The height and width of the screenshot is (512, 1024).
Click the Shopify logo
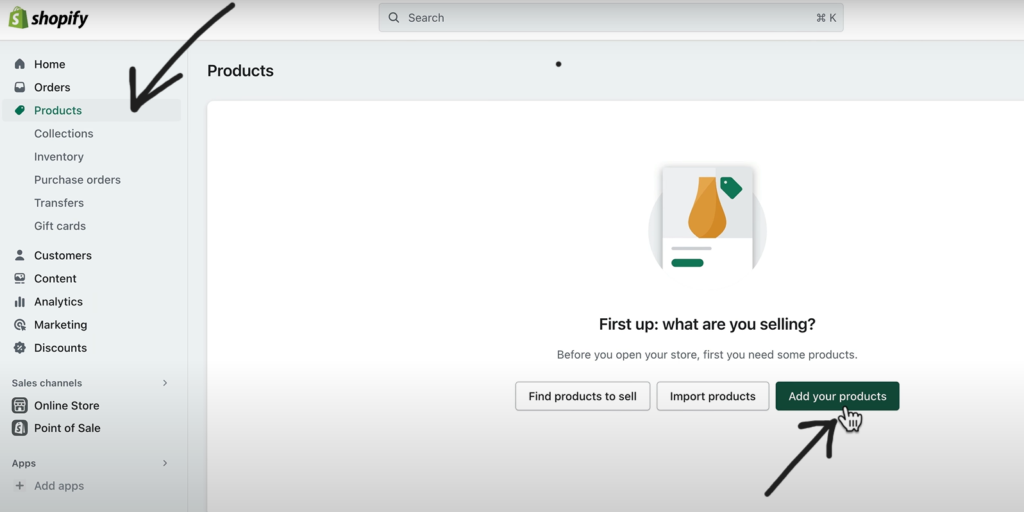[48, 18]
